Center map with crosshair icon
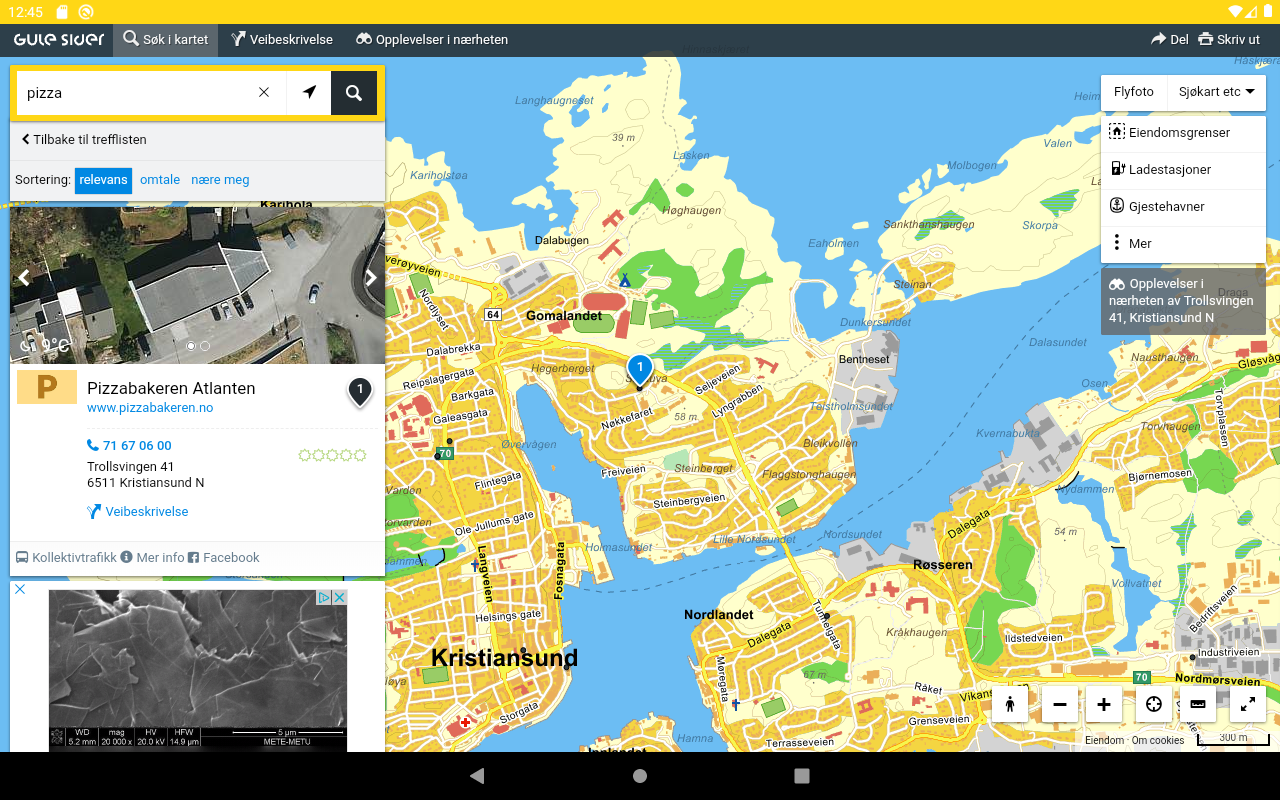The image size is (1280, 800). point(1154,704)
